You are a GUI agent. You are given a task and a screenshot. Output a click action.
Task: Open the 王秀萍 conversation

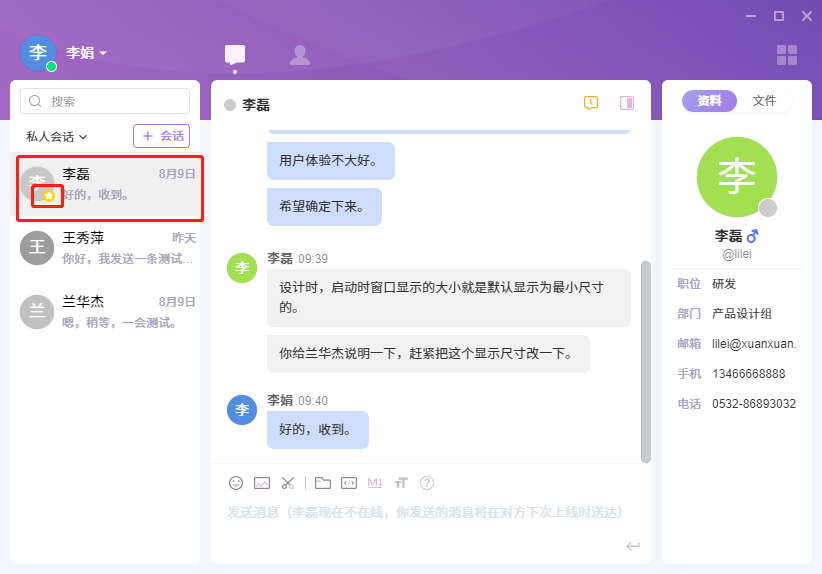[105, 248]
